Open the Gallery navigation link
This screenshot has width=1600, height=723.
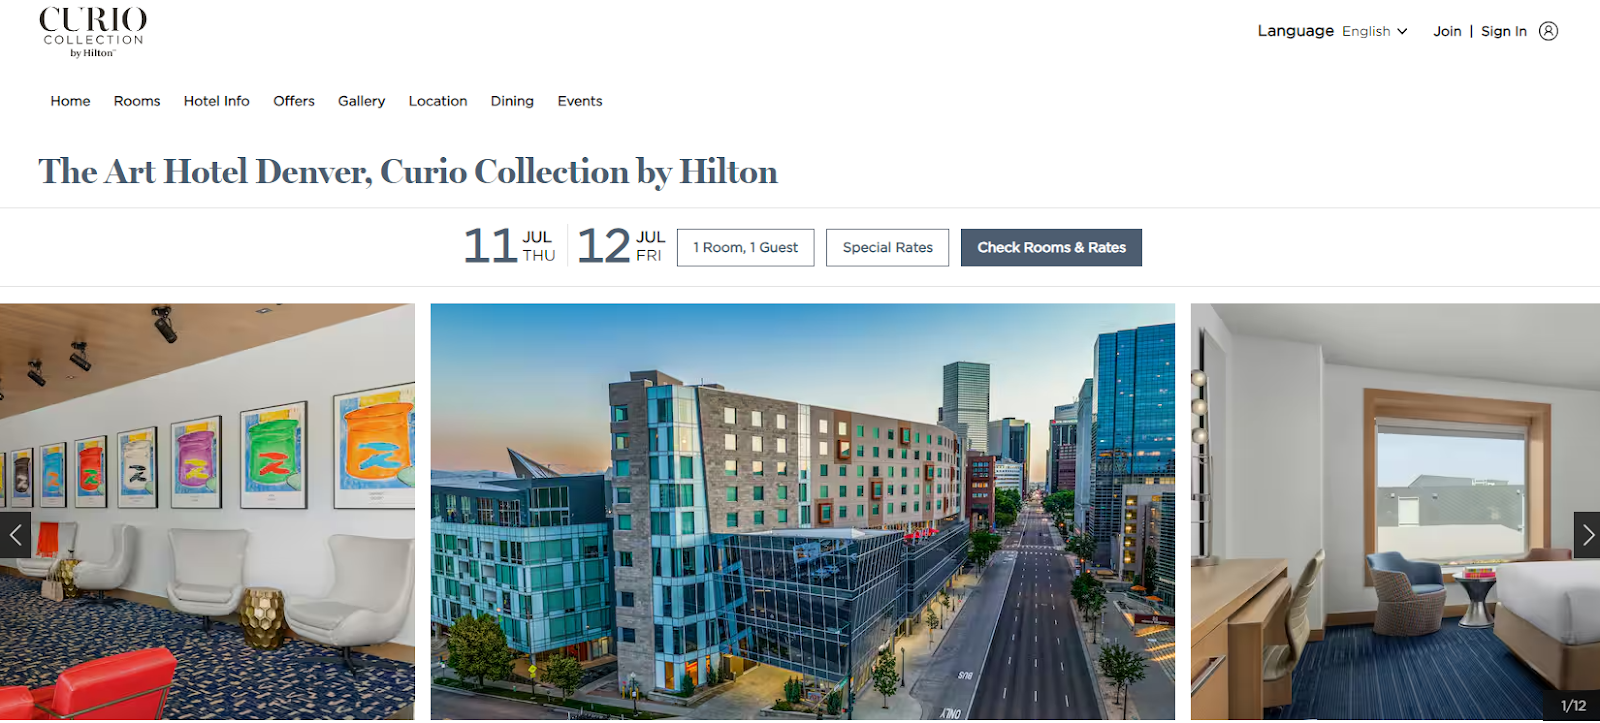pyautogui.click(x=361, y=101)
